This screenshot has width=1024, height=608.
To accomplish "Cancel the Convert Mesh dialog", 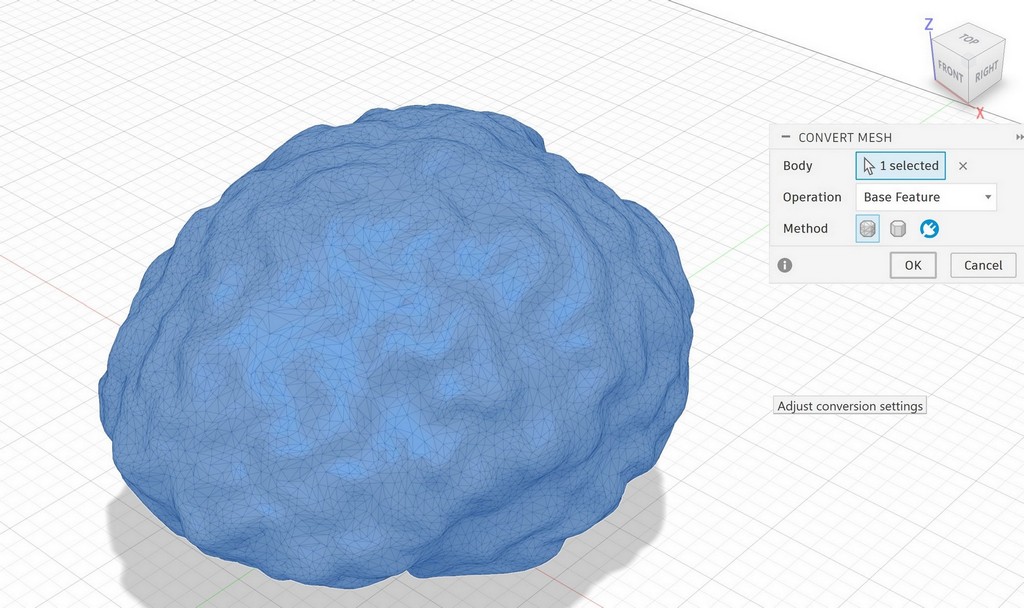I will (983, 265).
